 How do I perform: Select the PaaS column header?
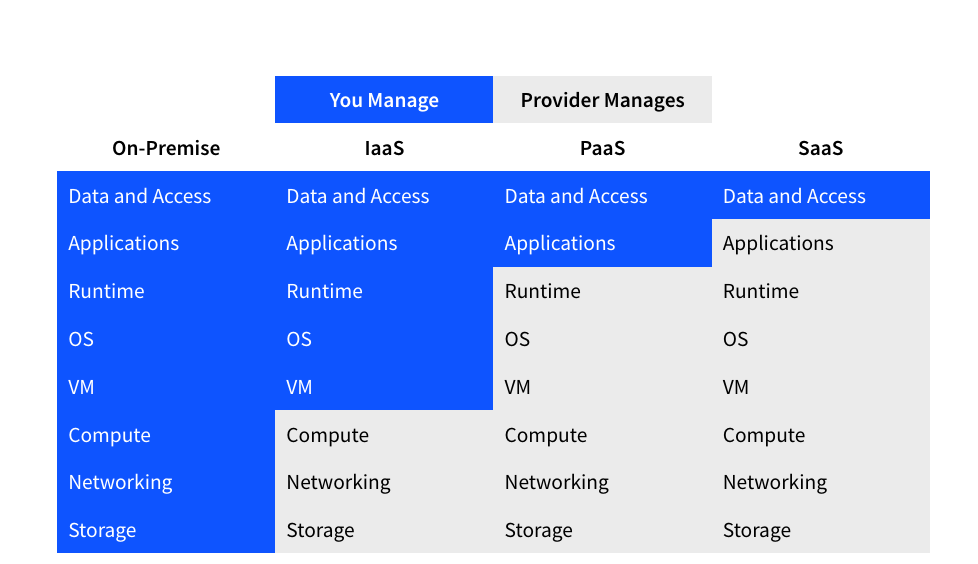602,148
